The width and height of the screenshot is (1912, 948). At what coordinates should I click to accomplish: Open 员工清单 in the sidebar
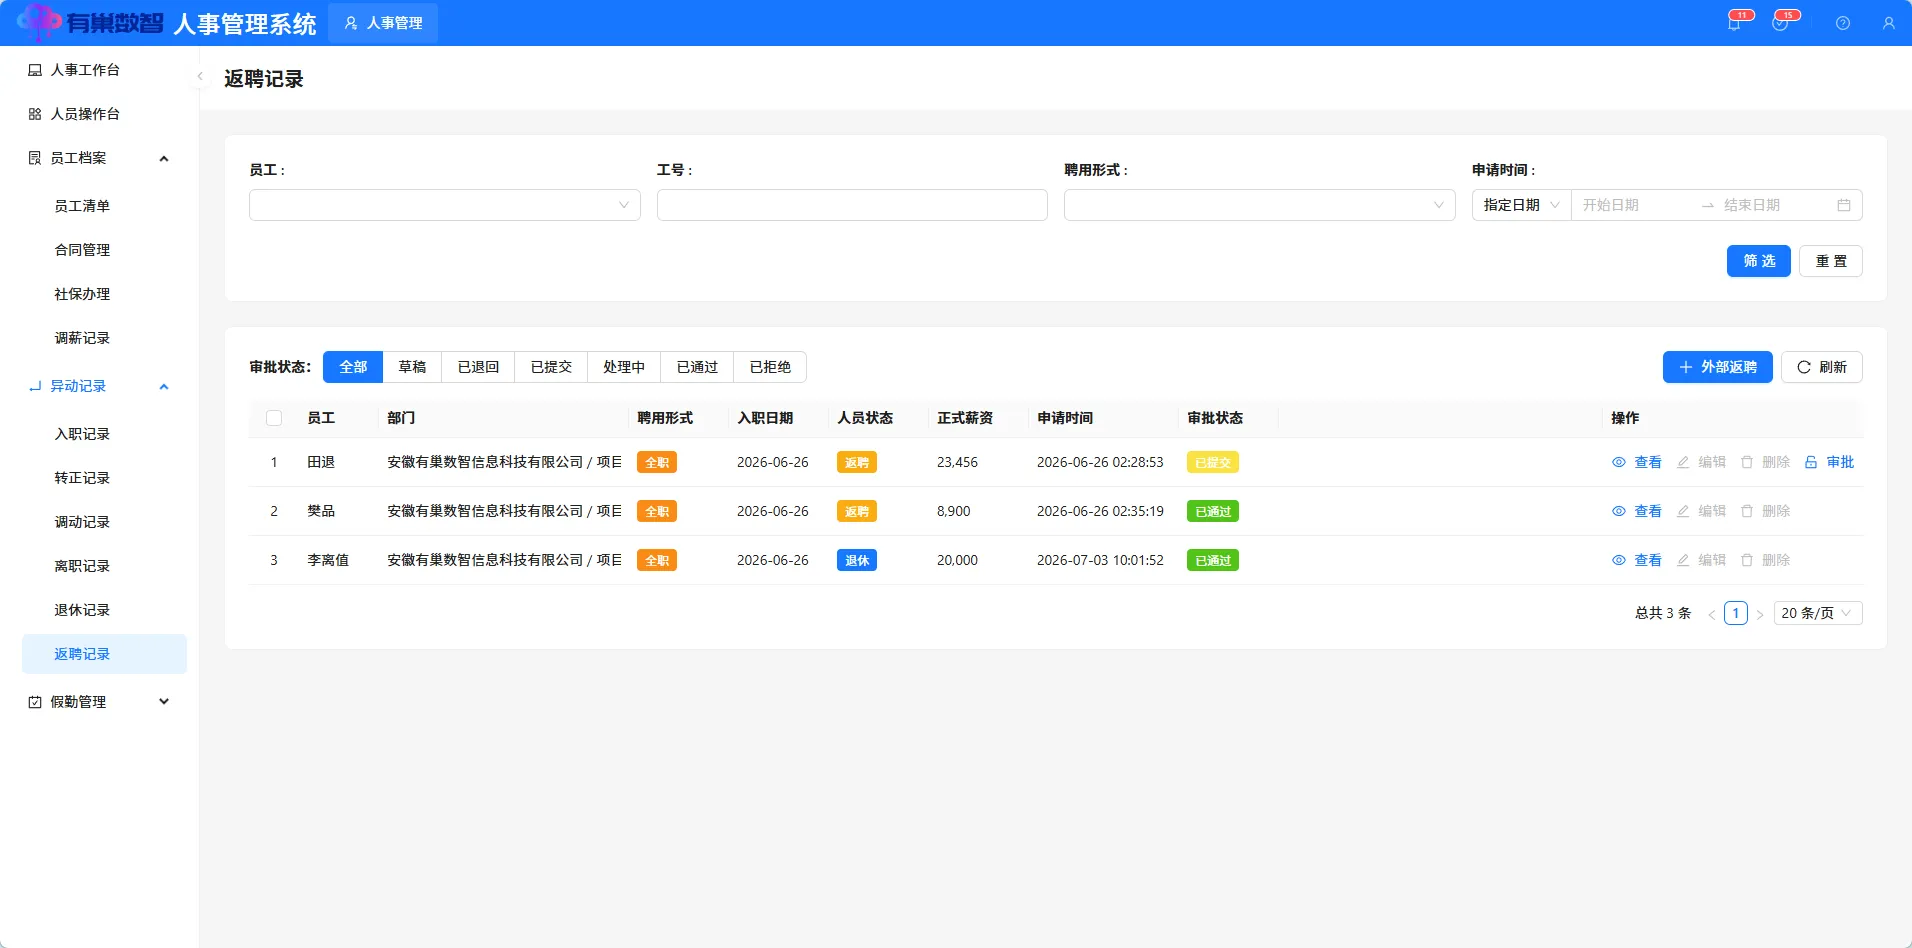(x=82, y=206)
